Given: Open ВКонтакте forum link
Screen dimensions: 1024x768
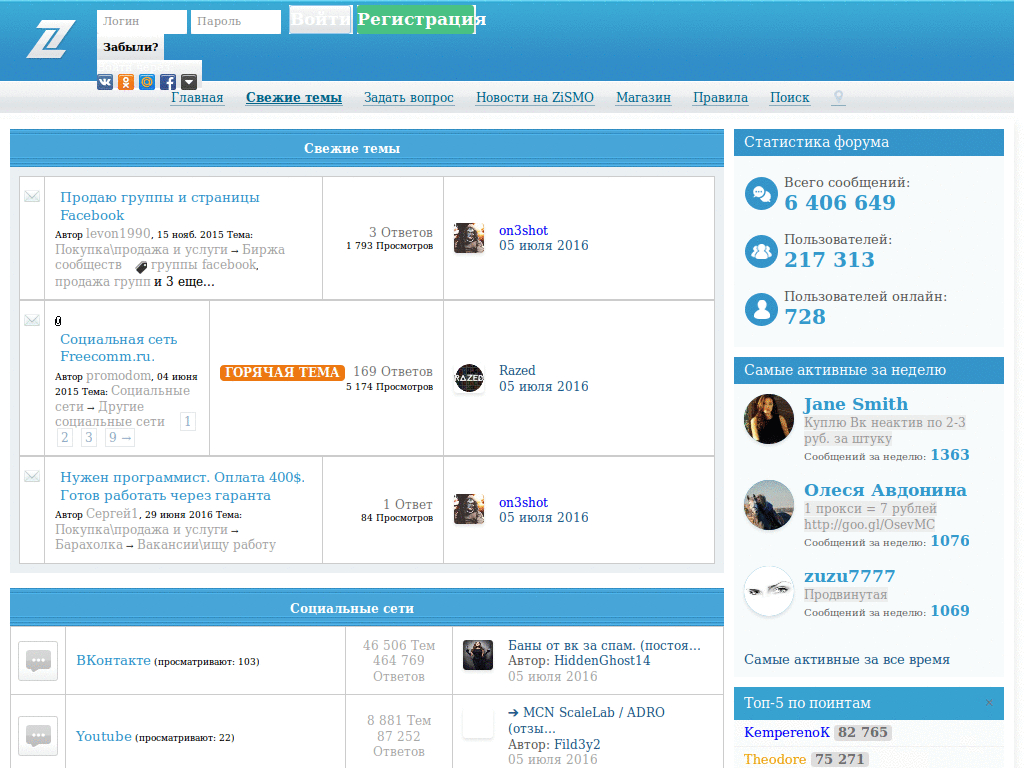Looking at the screenshot, I should tap(113, 660).
